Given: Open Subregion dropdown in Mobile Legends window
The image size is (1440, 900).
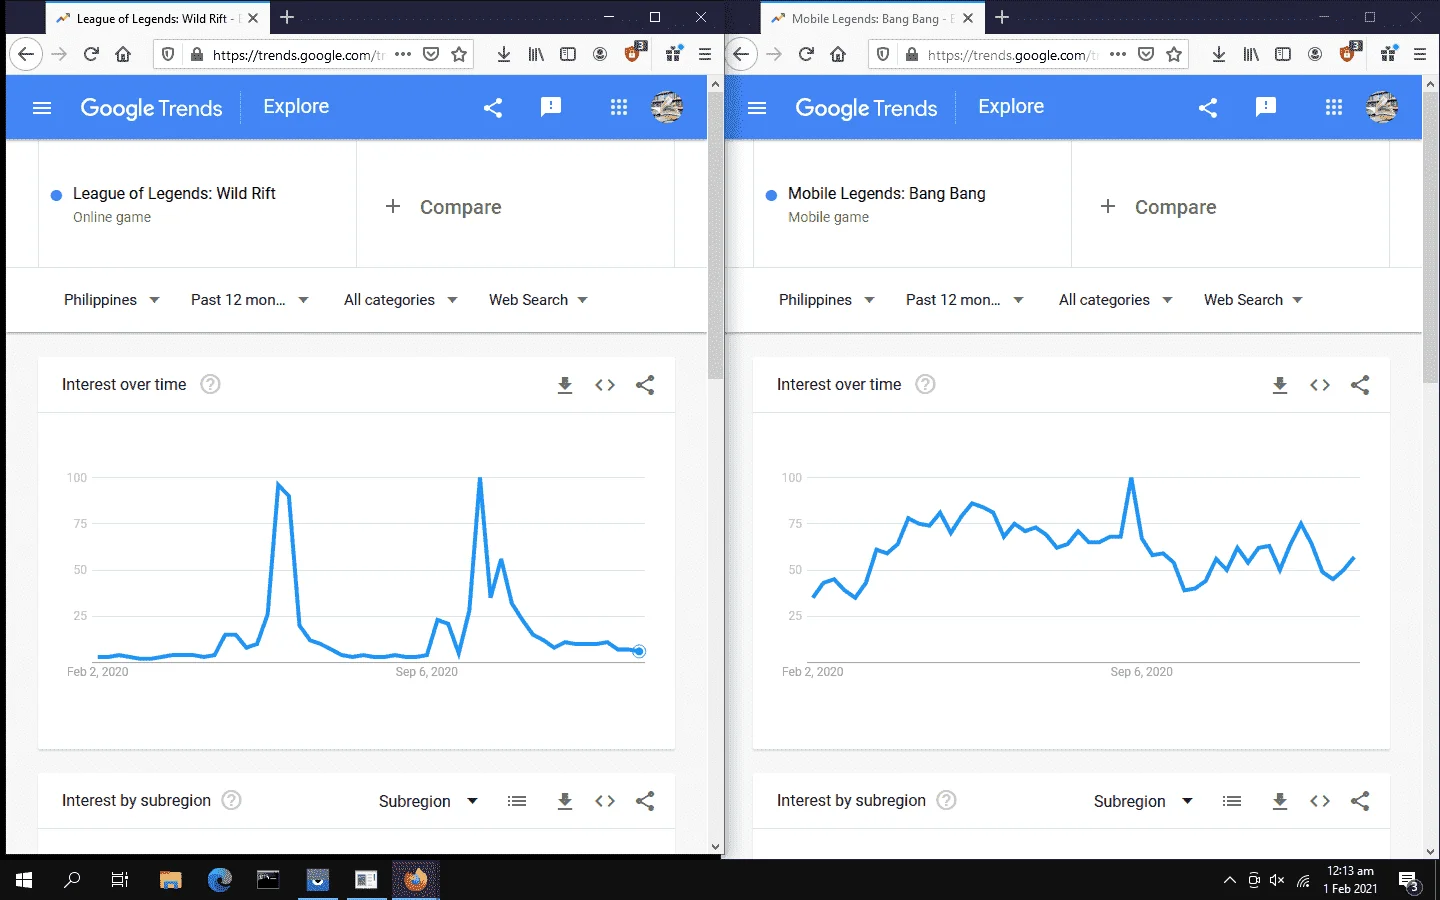Looking at the screenshot, I should pyautogui.click(x=1143, y=801).
